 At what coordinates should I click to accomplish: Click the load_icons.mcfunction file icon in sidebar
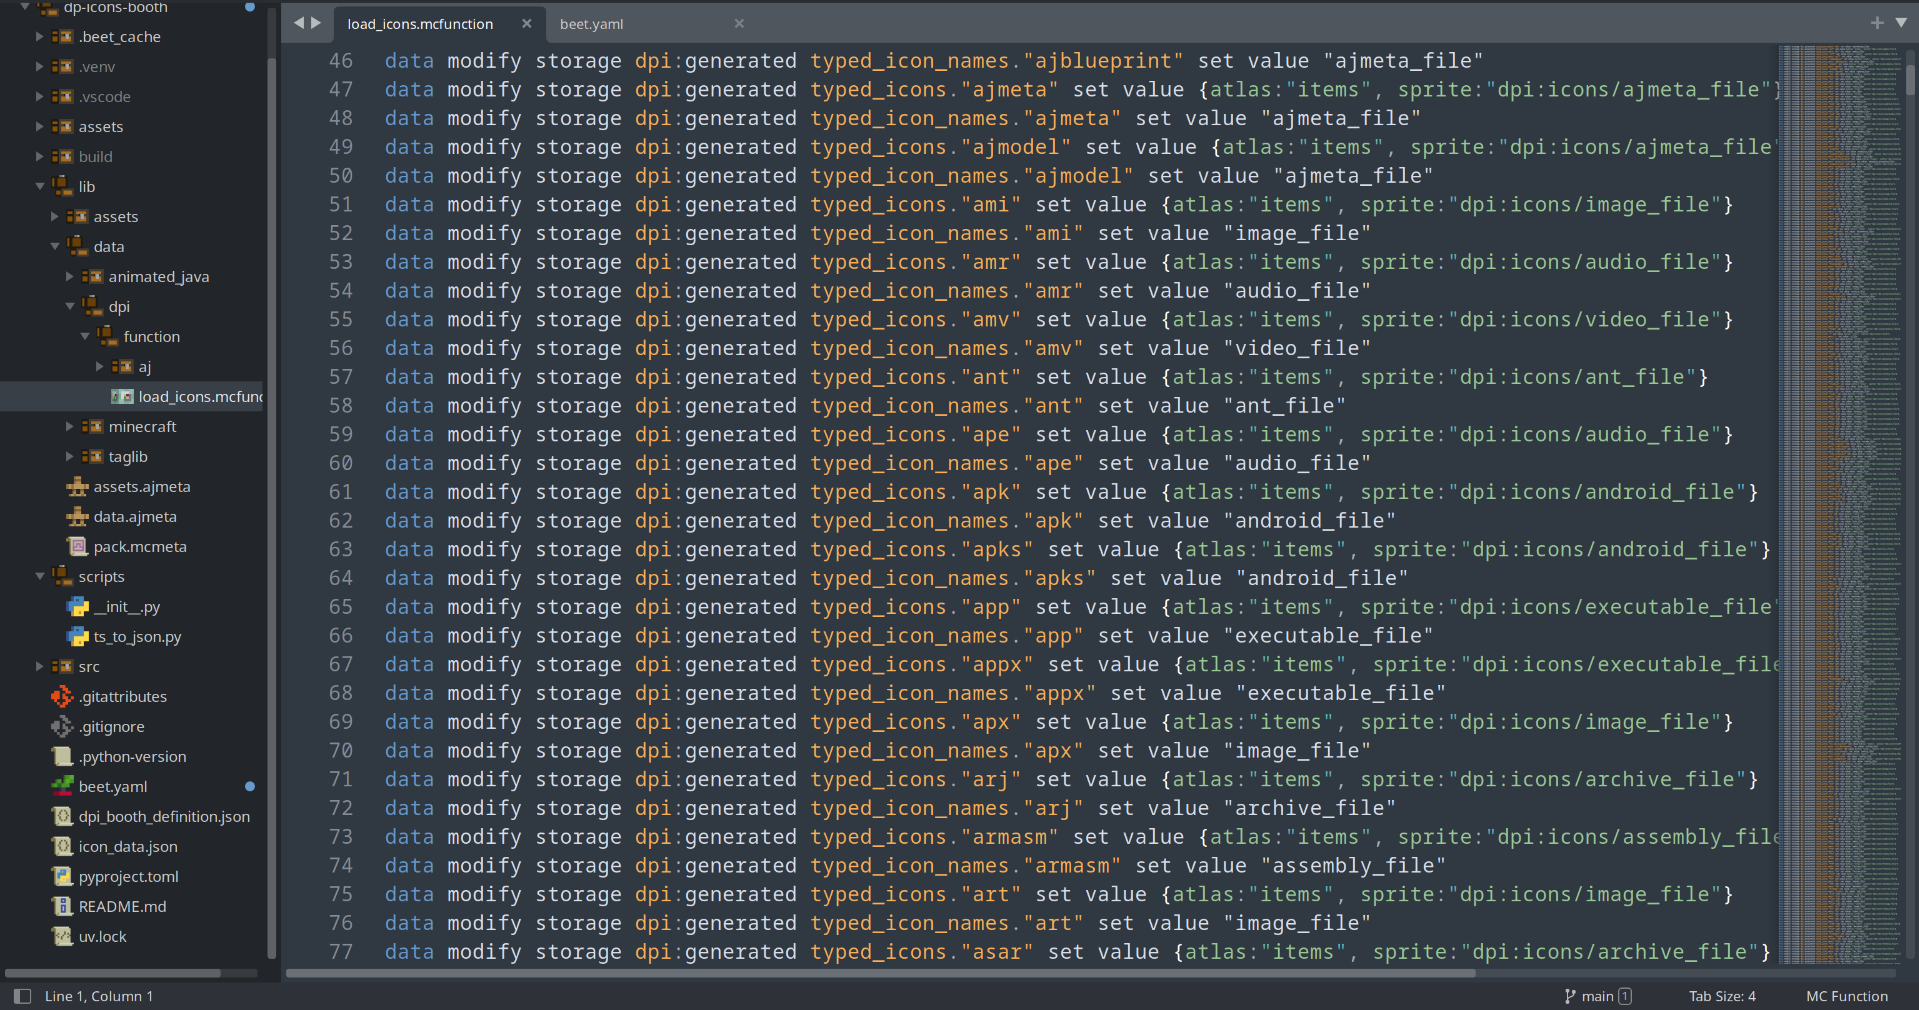click(122, 397)
